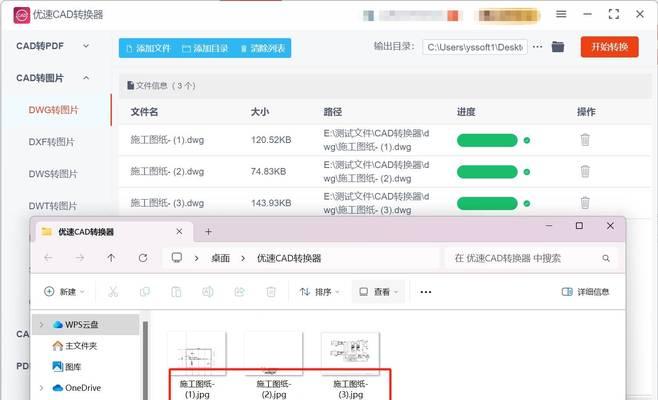The width and height of the screenshot is (658, 400).
Task: Click the progress bar for 施工图纸- (3).dwg
Action: (x=487, y=204)
